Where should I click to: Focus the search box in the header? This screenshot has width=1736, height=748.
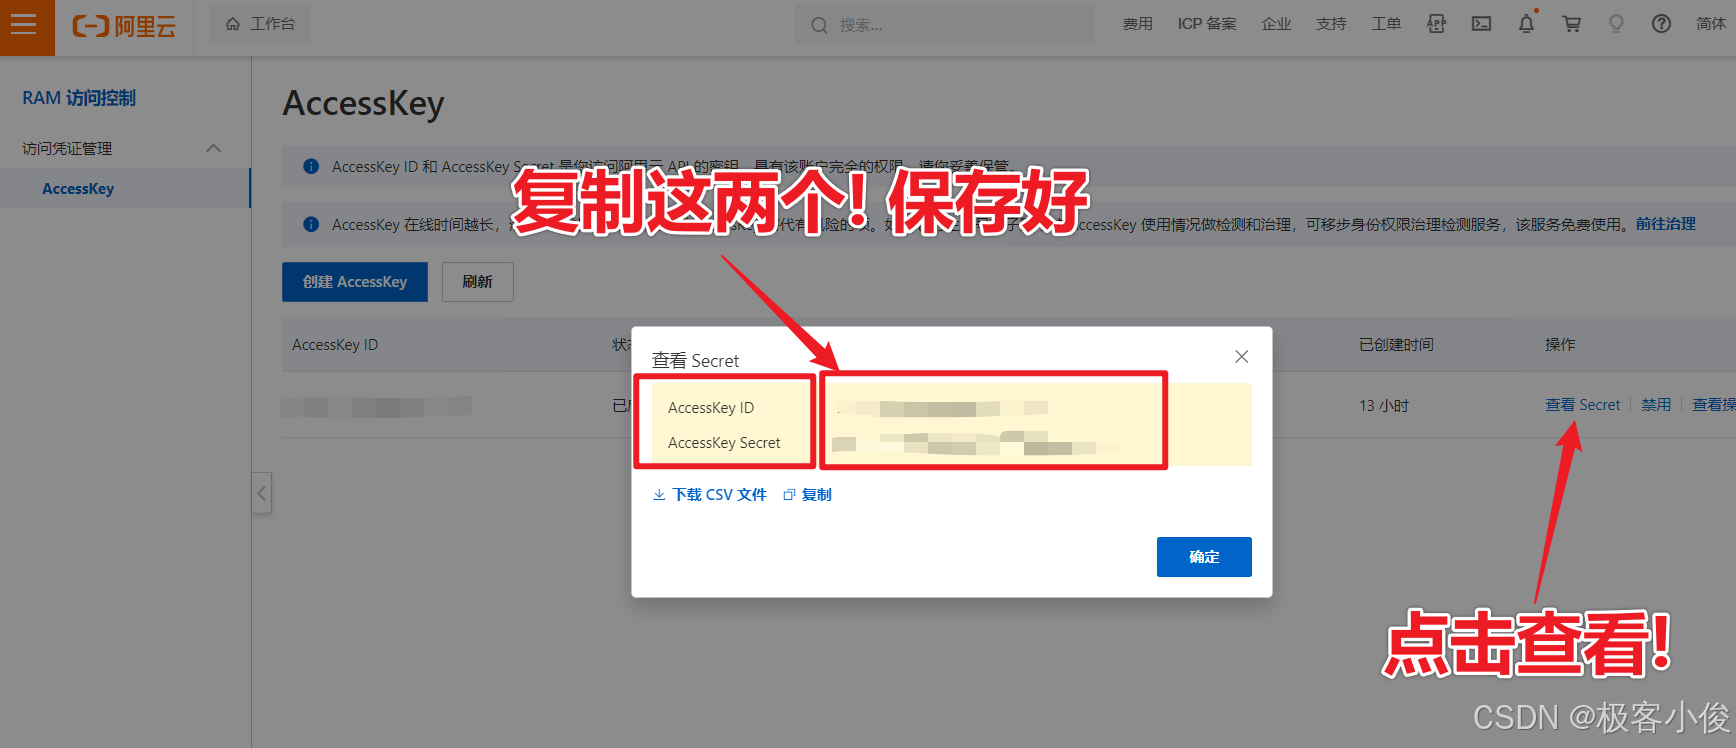pos(944,25)
